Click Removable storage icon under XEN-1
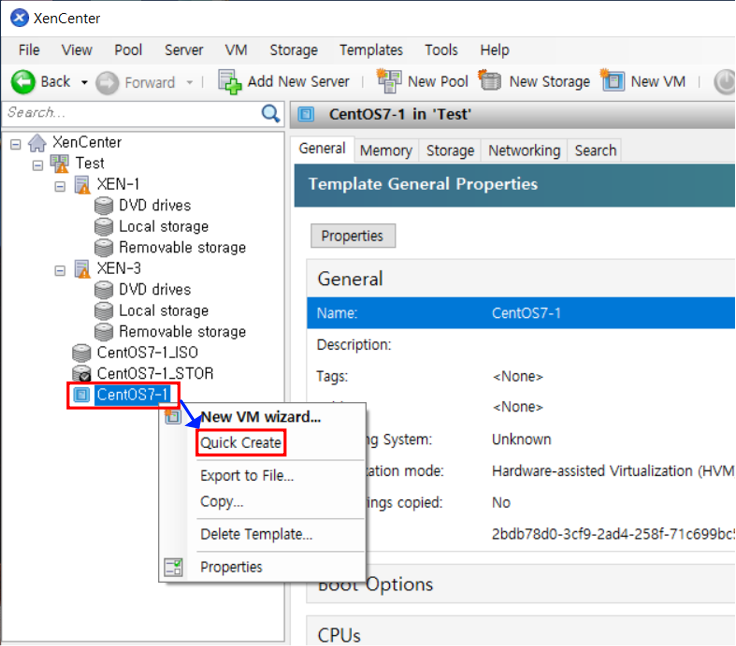 [x=104, y=247]
